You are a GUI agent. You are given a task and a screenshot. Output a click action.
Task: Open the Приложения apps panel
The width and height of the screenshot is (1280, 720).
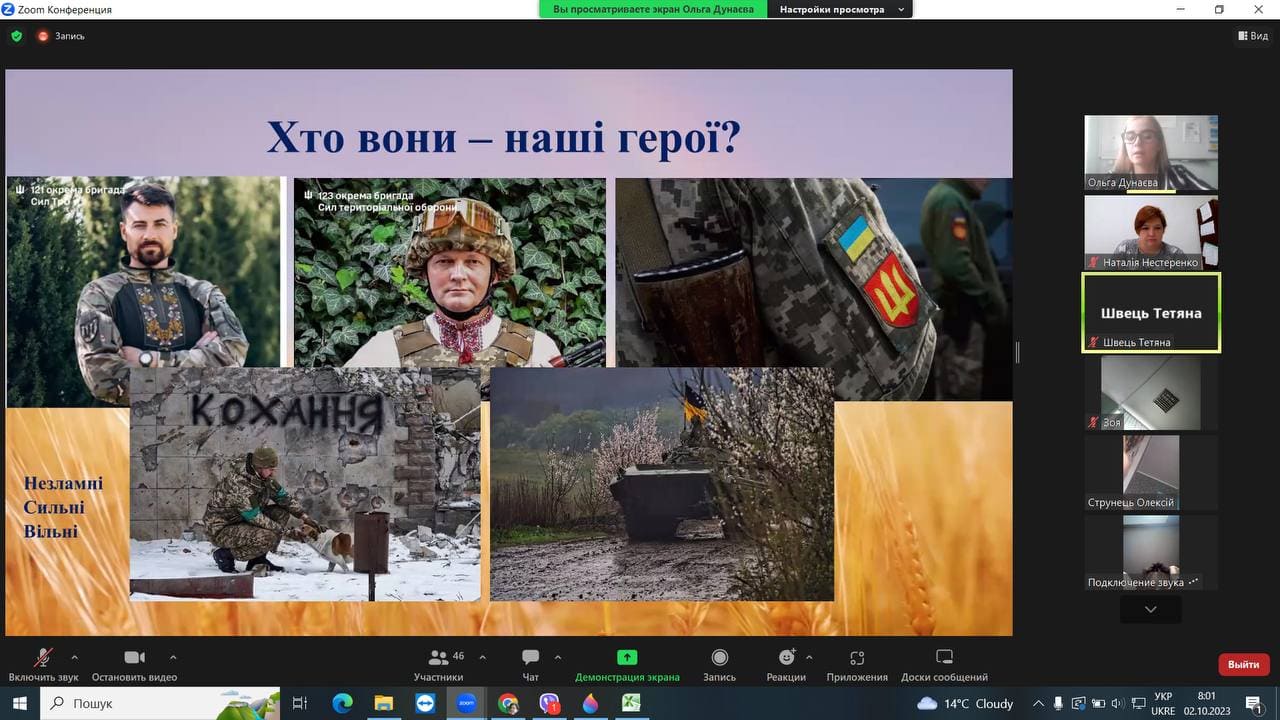(857, 665)
